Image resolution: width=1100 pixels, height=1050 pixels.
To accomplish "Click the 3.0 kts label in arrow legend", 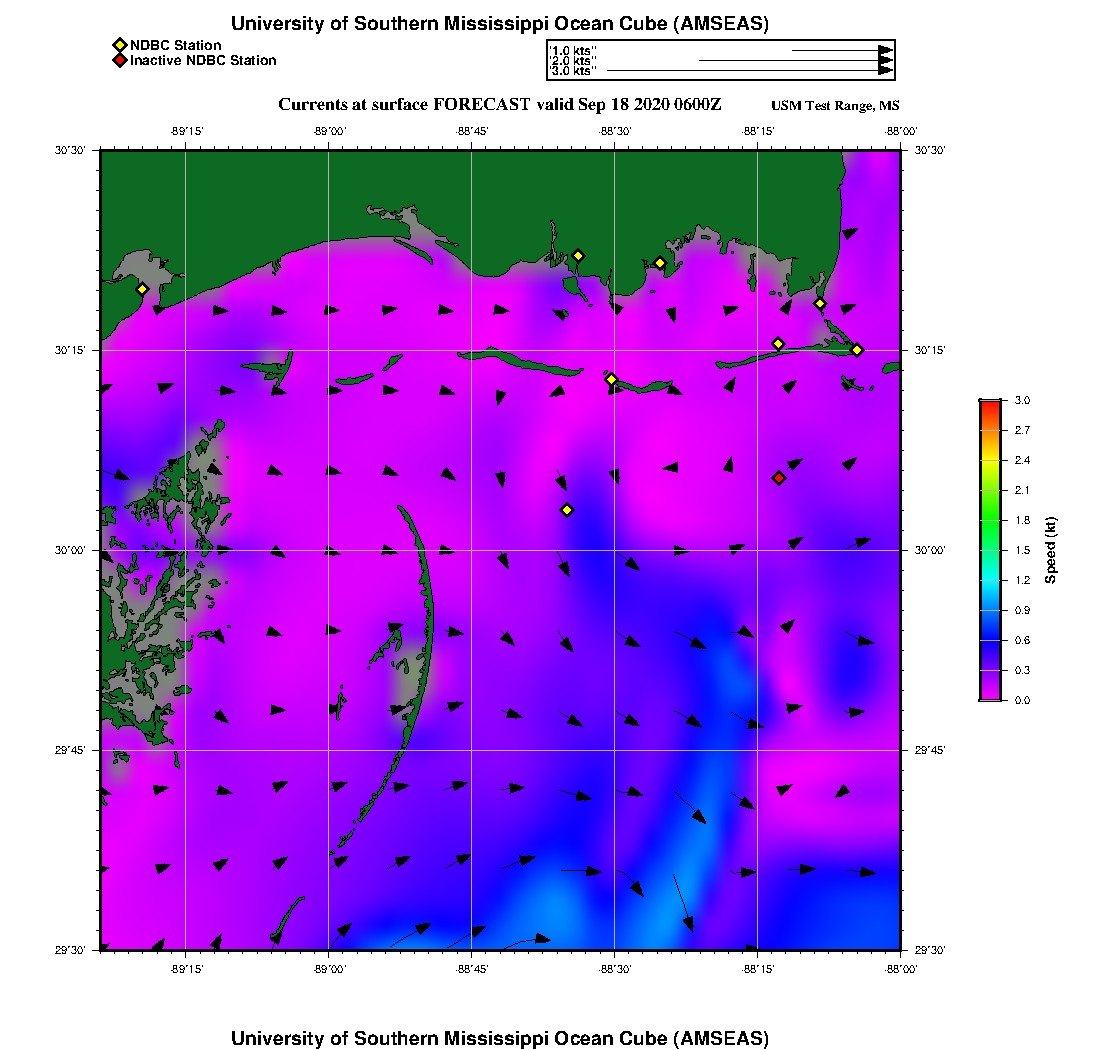I will pos(573,71).
